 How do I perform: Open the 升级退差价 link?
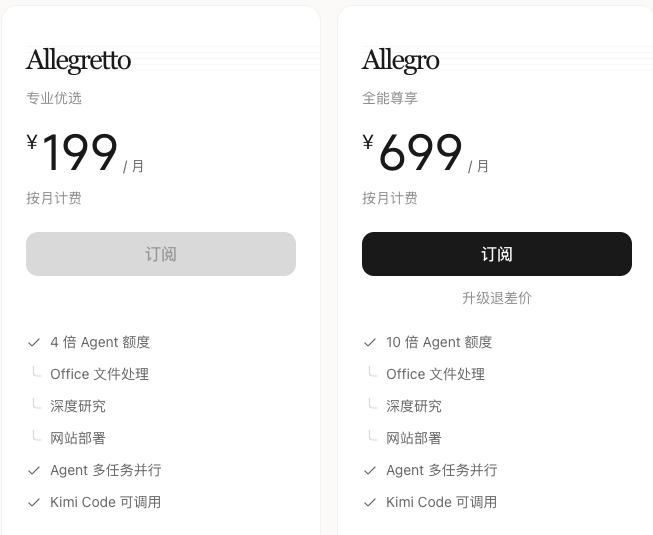497,298
